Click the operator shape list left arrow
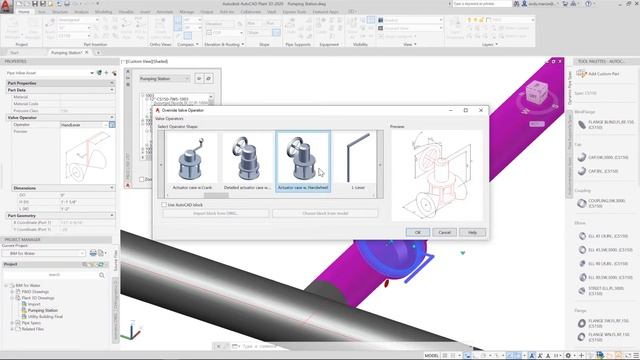Image resolution: width=640 pixels, height=360 pixels. pyautogui.click(x=161, y=165)
